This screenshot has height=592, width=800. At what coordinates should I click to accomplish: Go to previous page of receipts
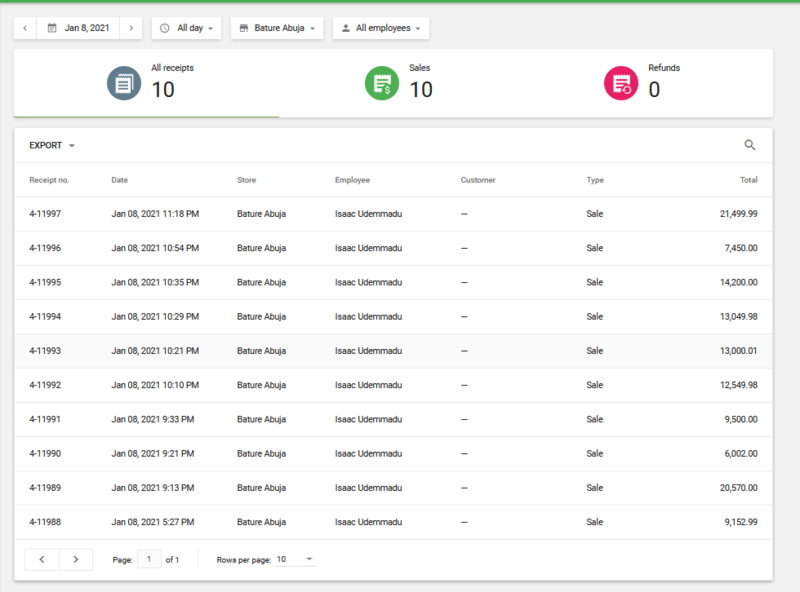point(41,559)
